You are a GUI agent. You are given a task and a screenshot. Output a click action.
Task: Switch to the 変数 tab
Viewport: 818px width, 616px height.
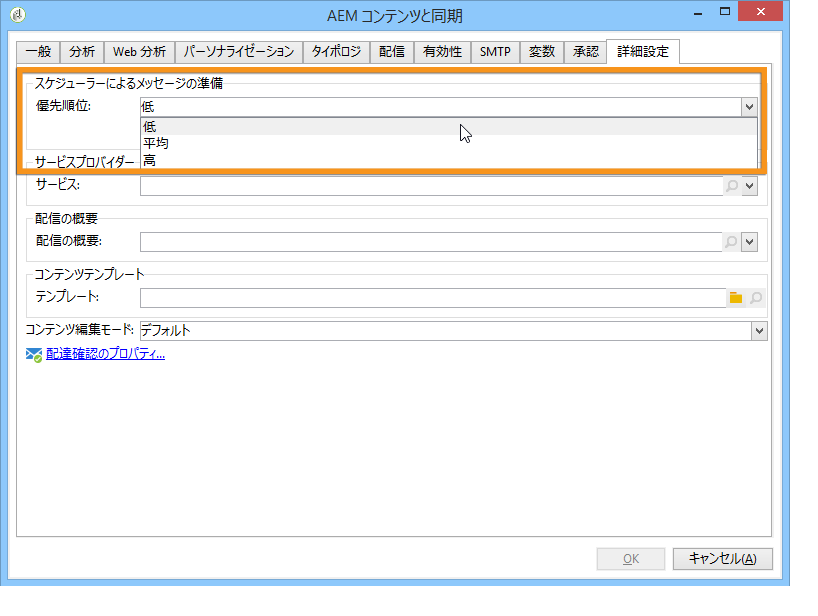click(542, 52)
